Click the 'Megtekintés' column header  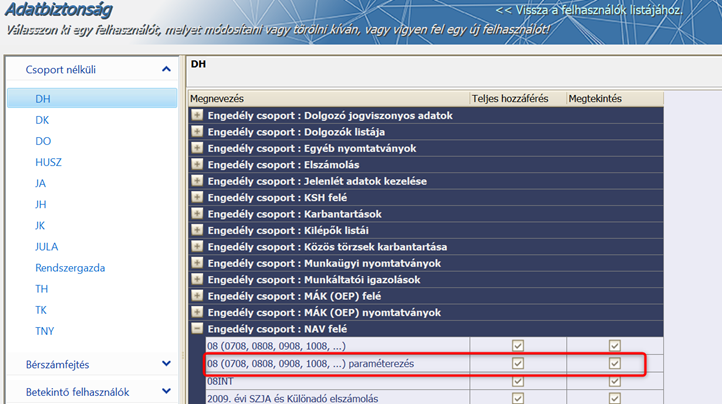(x=615, y=99)
